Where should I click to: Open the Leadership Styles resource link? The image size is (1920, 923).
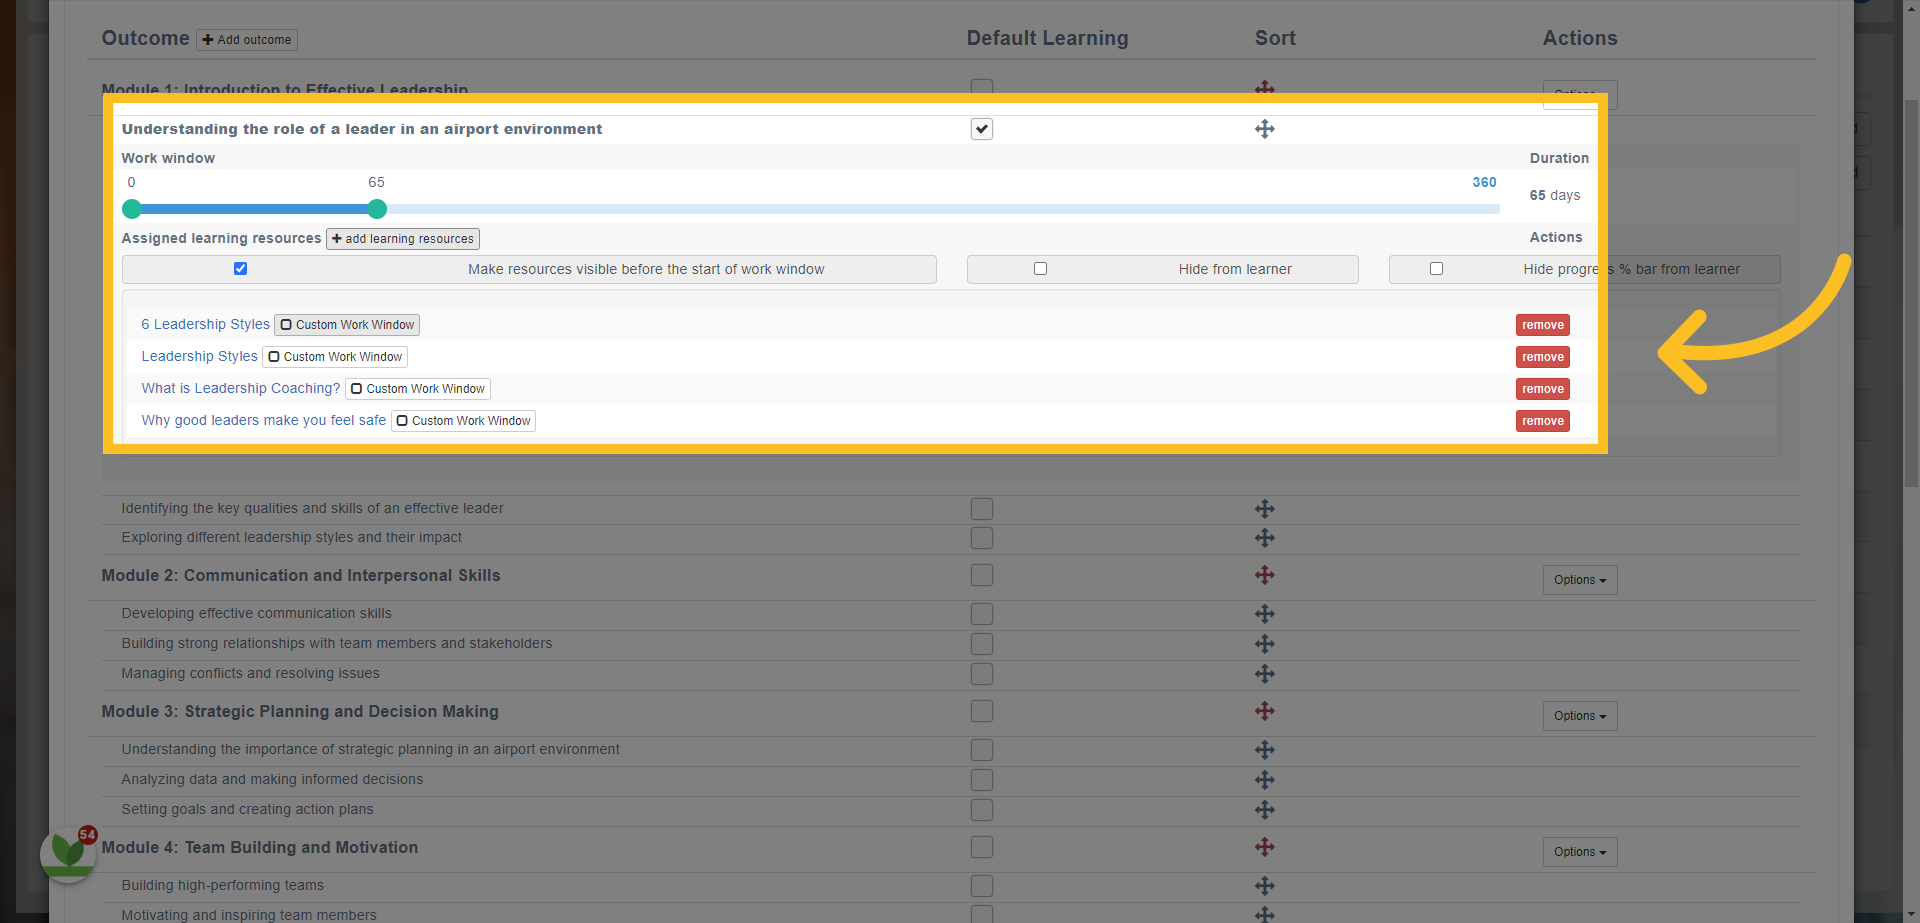199,356
